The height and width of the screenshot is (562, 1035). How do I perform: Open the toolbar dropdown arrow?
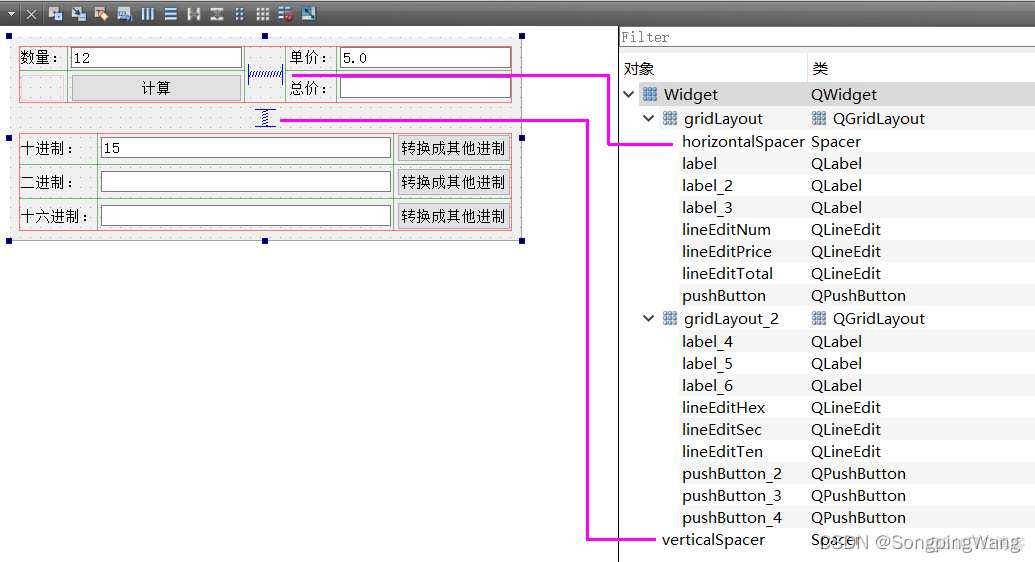(x=11, y=13)
